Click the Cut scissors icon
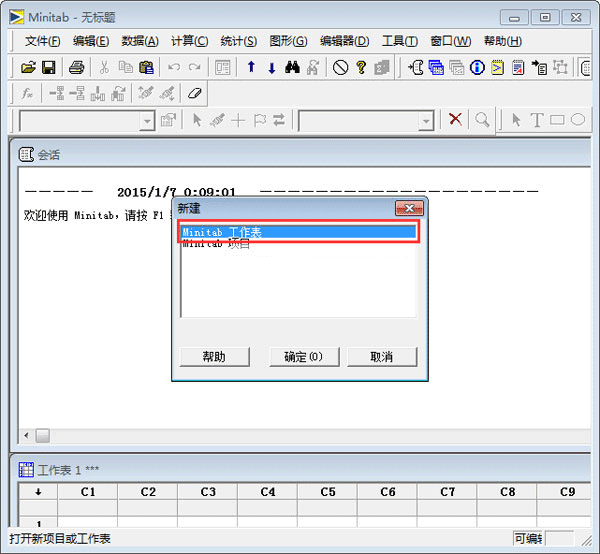This screenshot has height=554, width=600. pyautogui.click(x=104, y=68)
